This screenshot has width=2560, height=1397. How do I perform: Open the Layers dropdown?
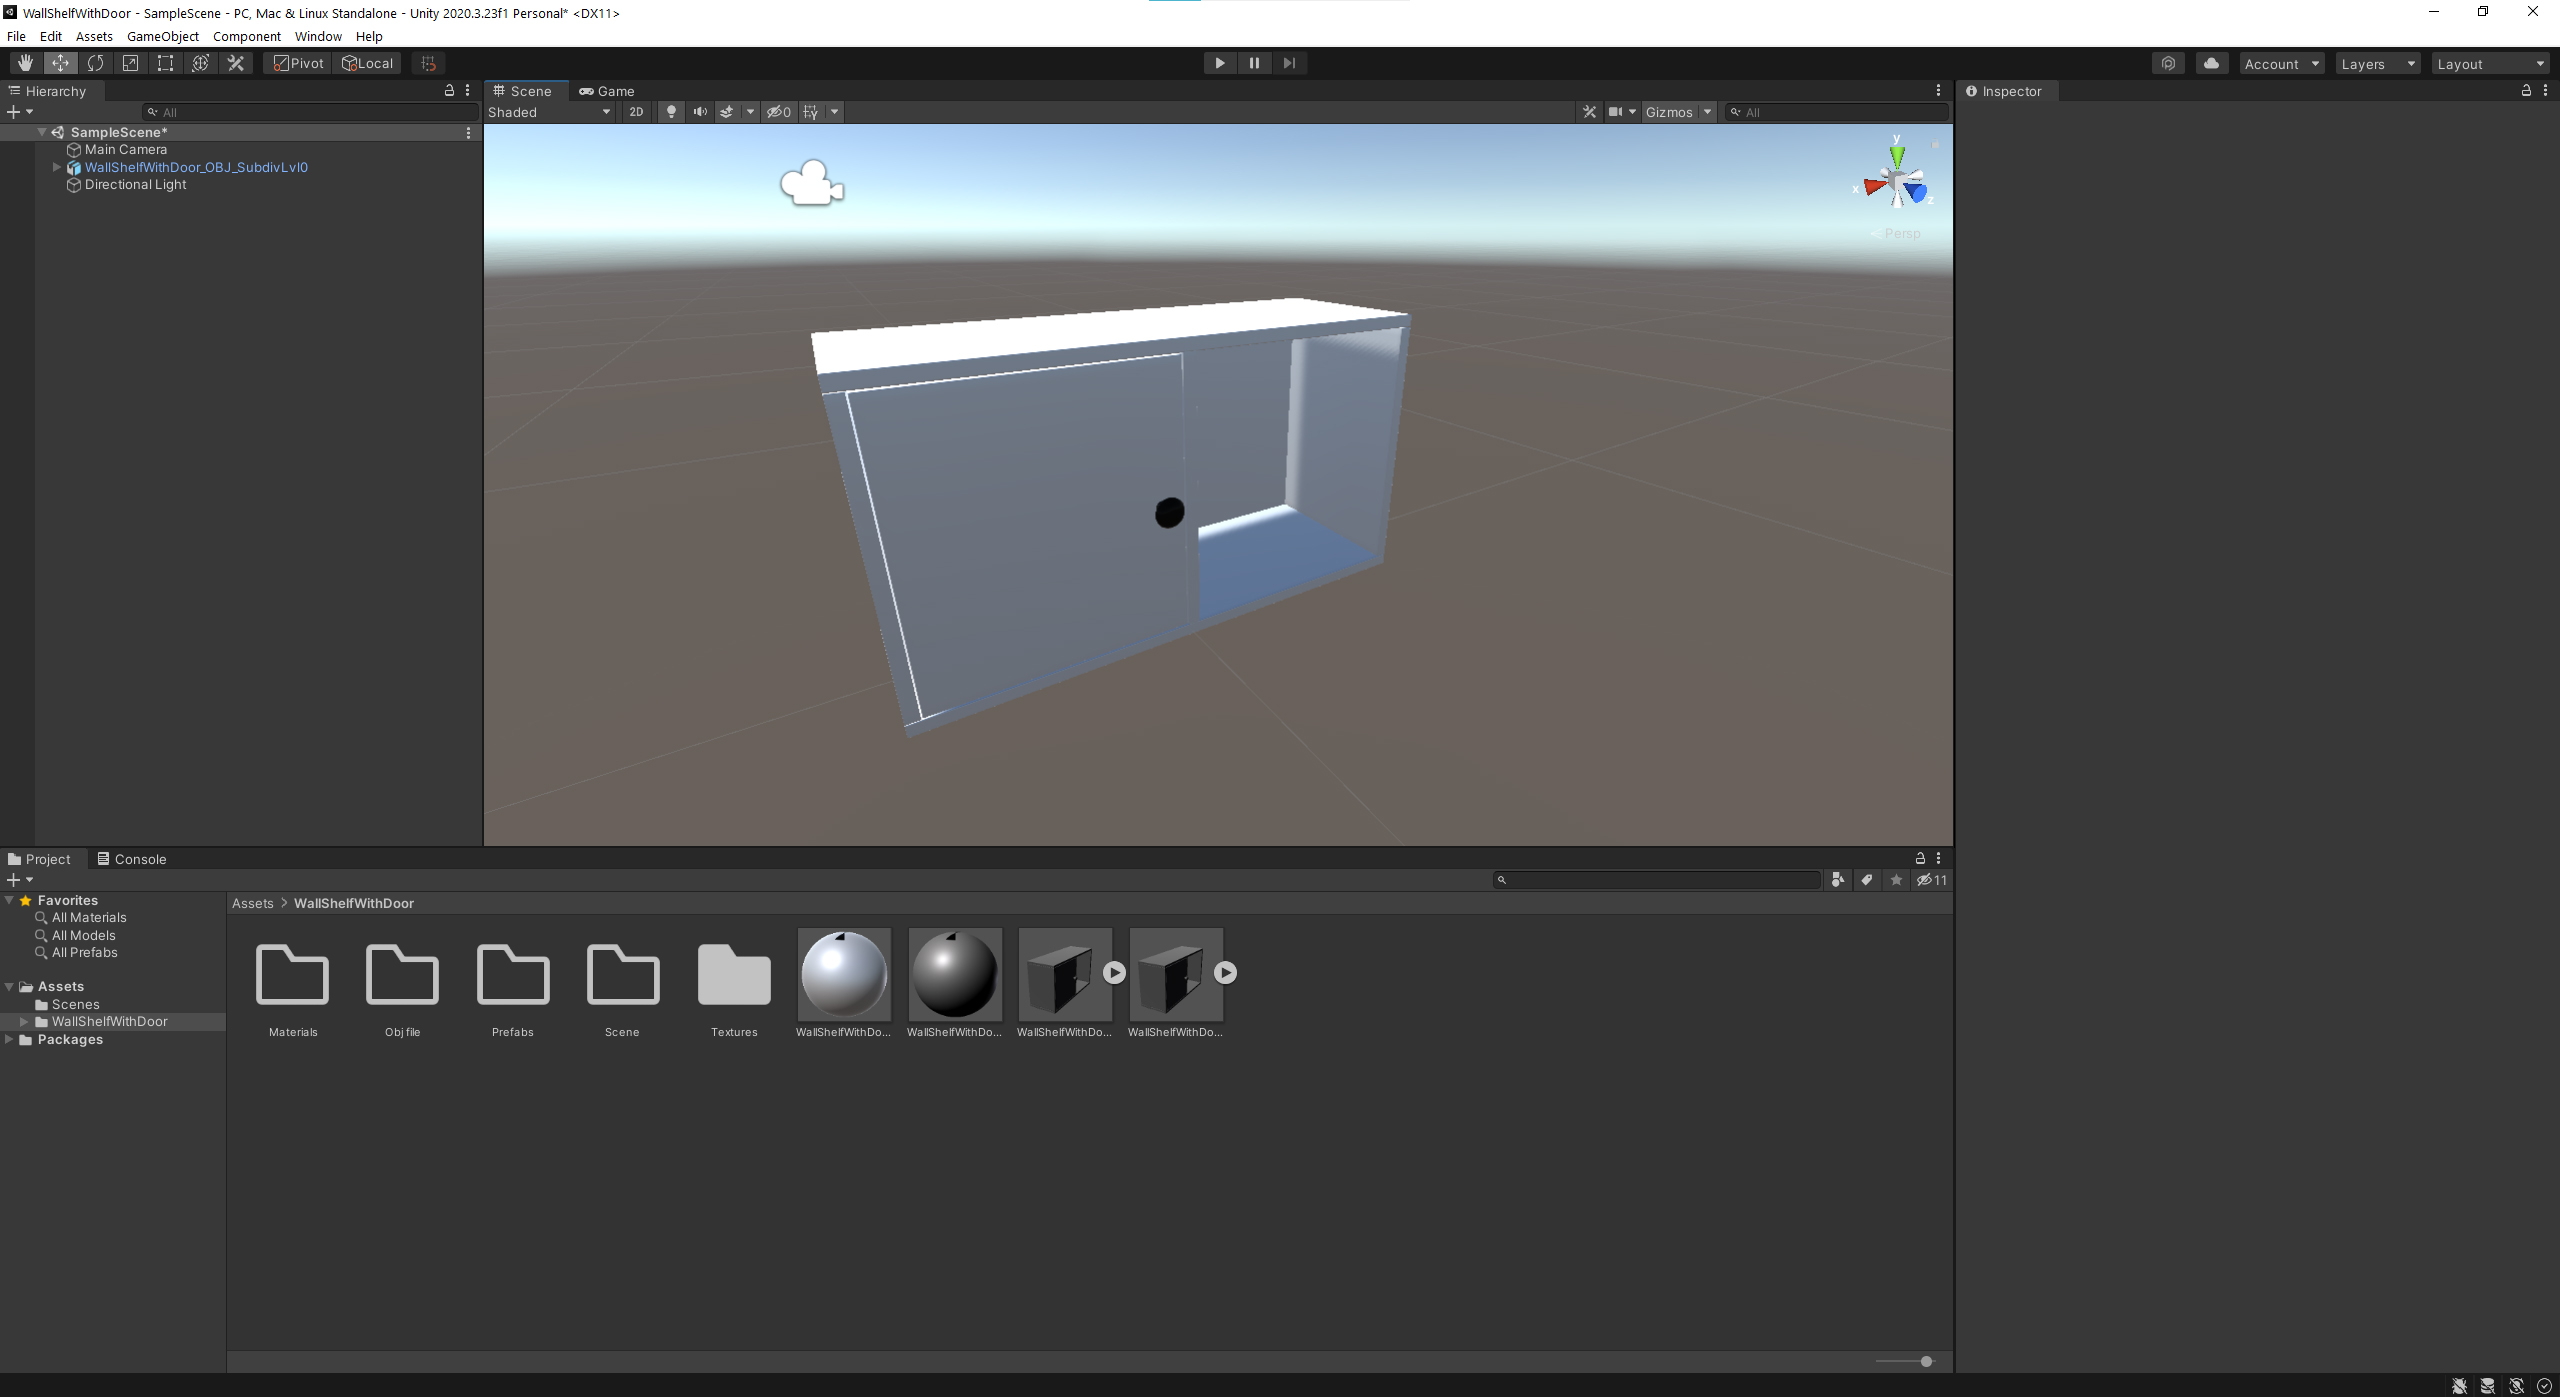(2378, 64)
